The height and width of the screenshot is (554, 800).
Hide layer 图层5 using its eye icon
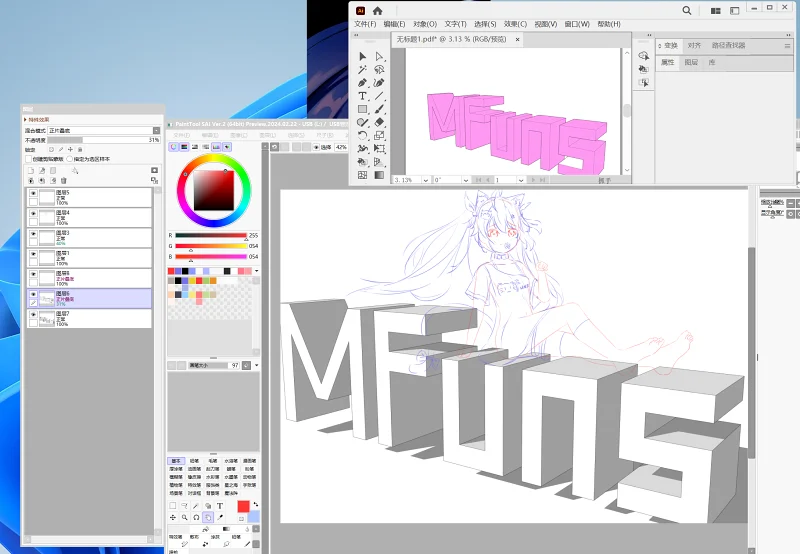pyautogui.click(x=33, y=193)
